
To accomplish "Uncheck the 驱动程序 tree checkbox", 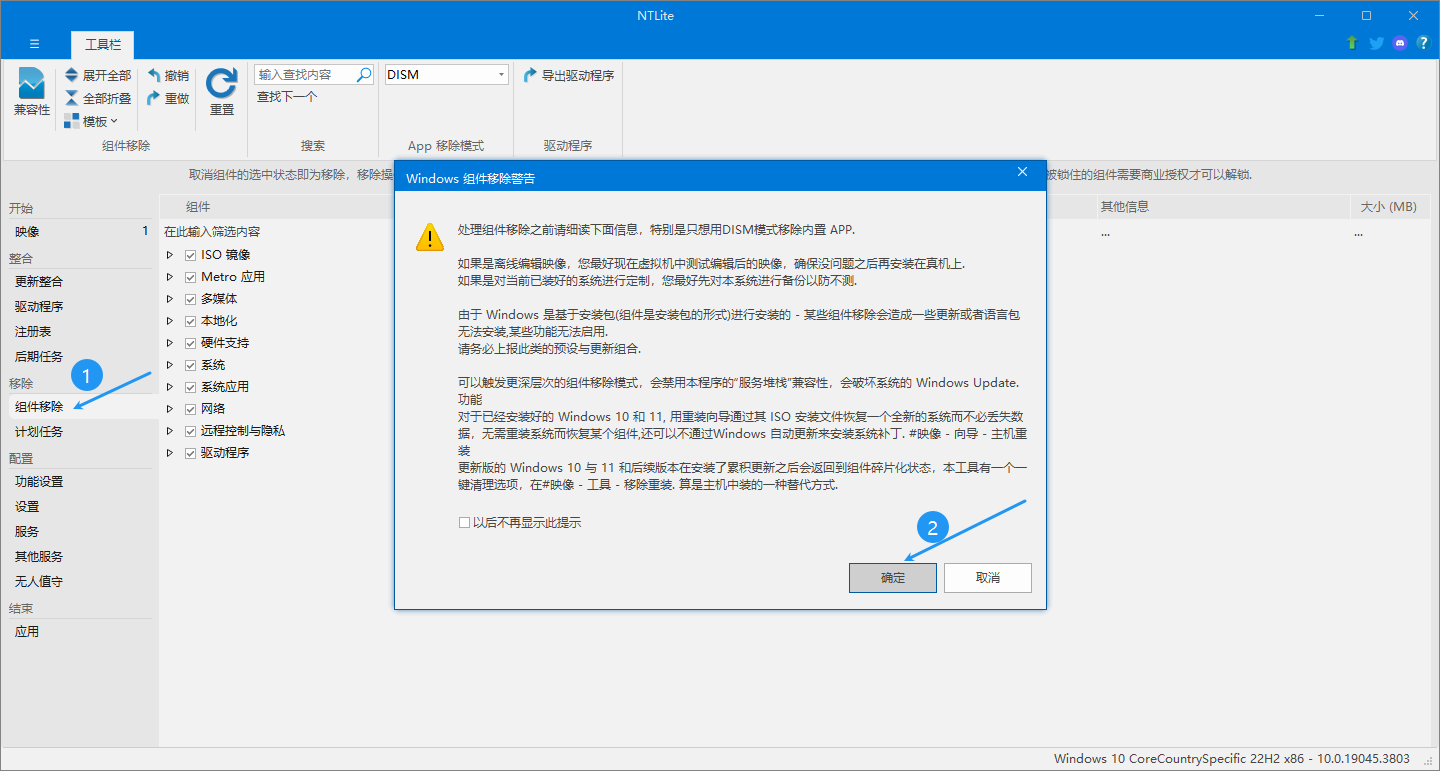I will coord(190,453).
